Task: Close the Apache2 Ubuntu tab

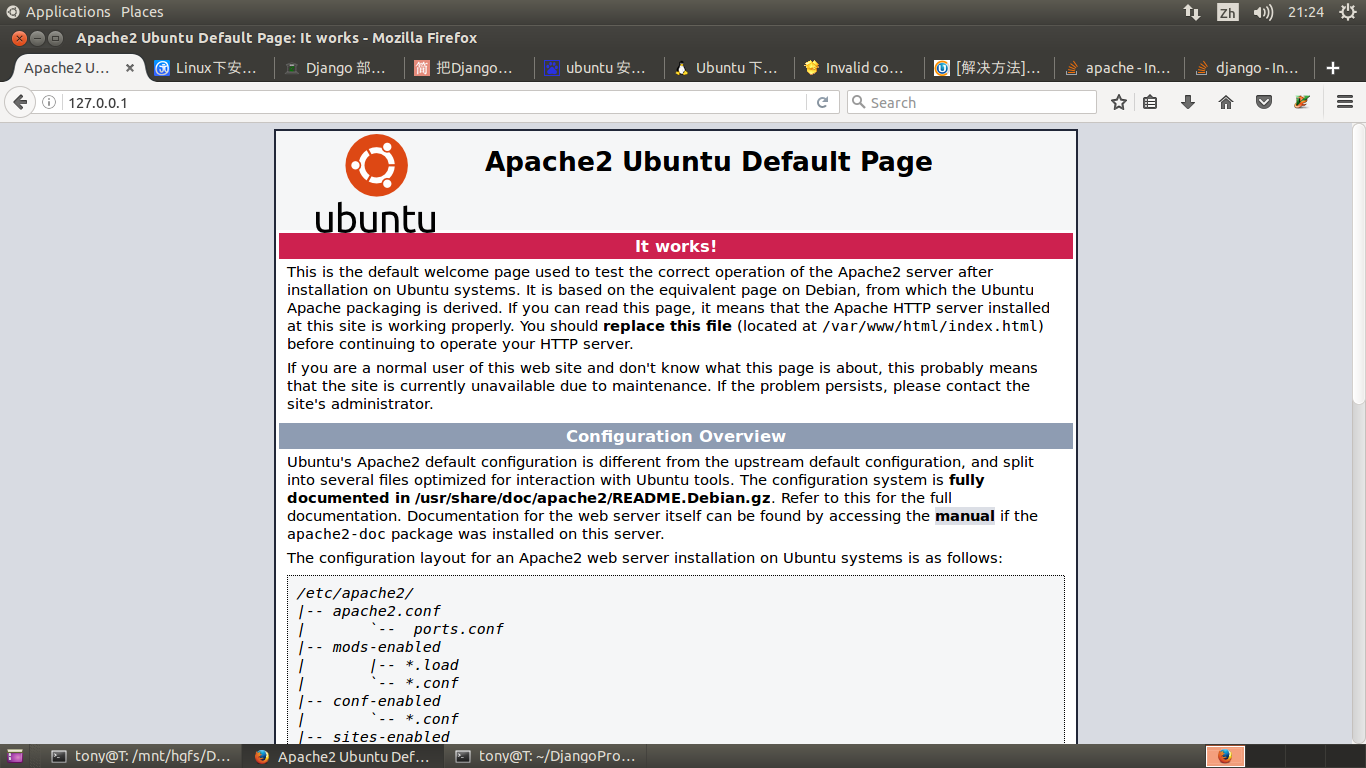Action: tap(130, 68)
